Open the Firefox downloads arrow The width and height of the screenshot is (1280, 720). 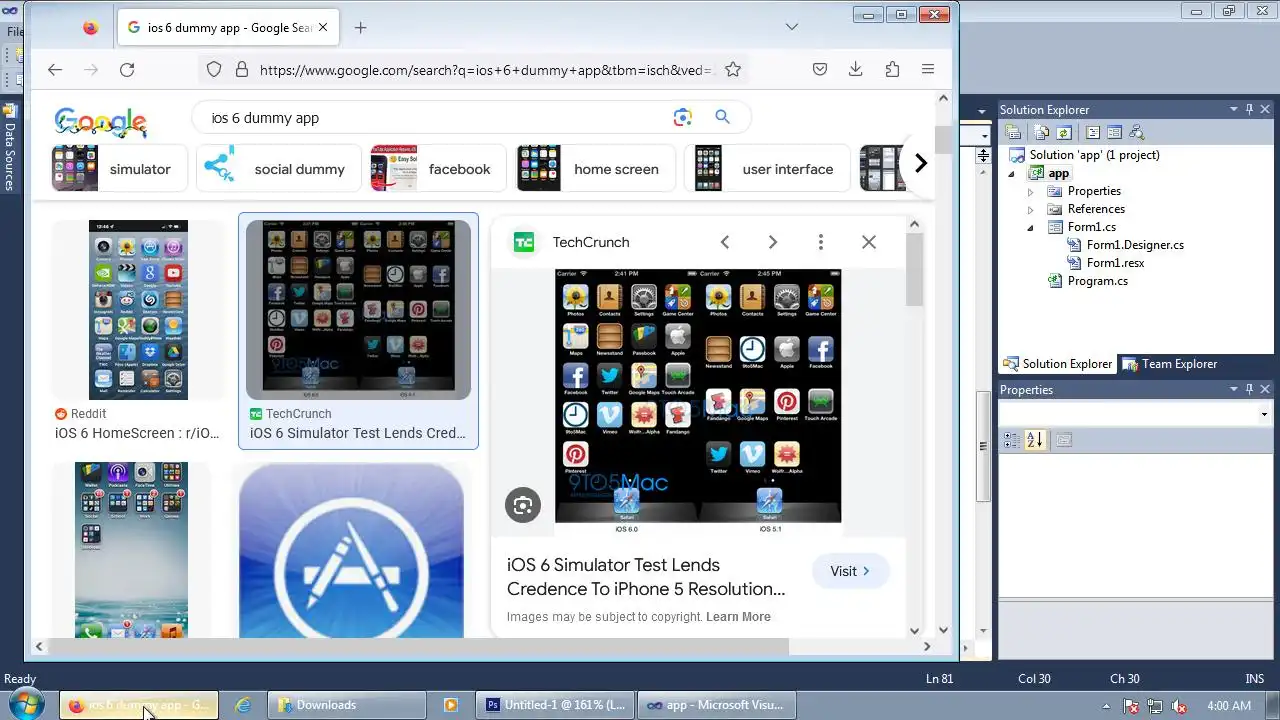[x=856, y=69]
